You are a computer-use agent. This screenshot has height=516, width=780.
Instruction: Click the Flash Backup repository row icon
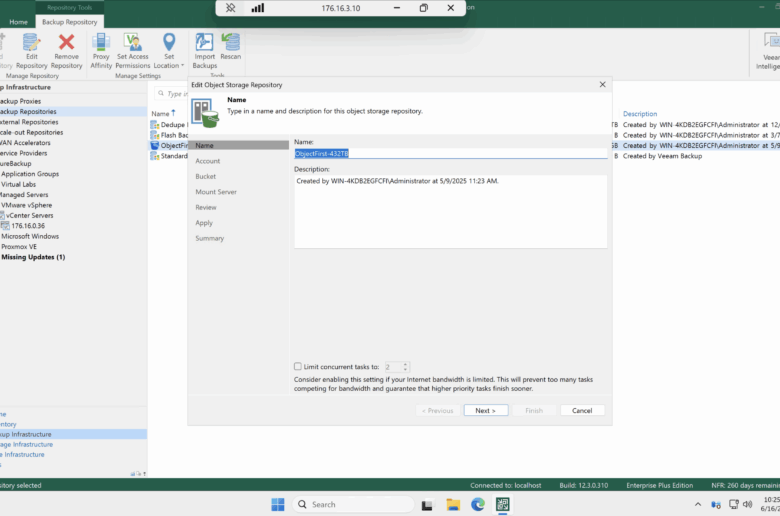[155, 135]
